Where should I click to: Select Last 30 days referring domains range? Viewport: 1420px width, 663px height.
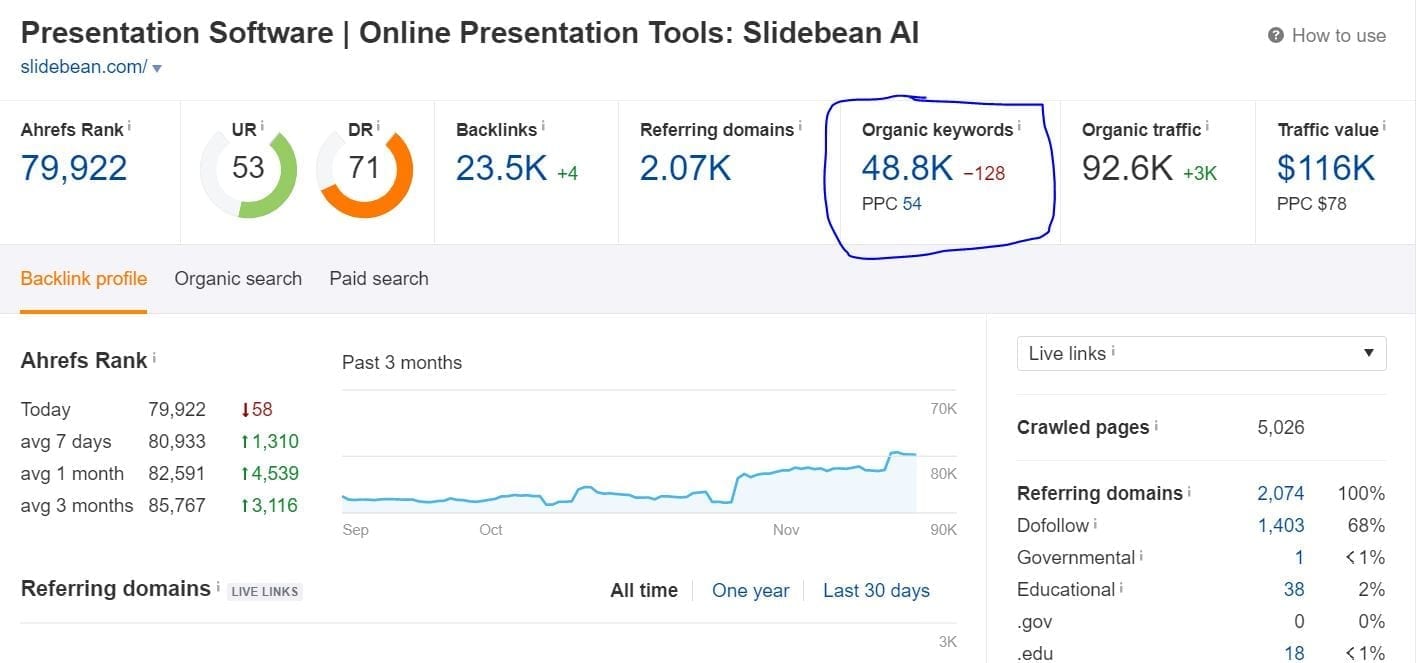(x=876, y=591)
